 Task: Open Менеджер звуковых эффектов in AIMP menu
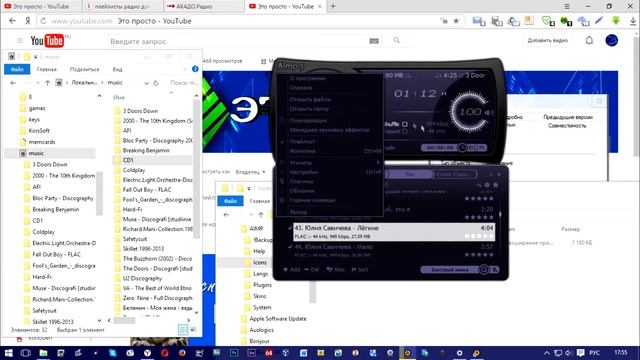pyautogui.click(x=330, y=130)
